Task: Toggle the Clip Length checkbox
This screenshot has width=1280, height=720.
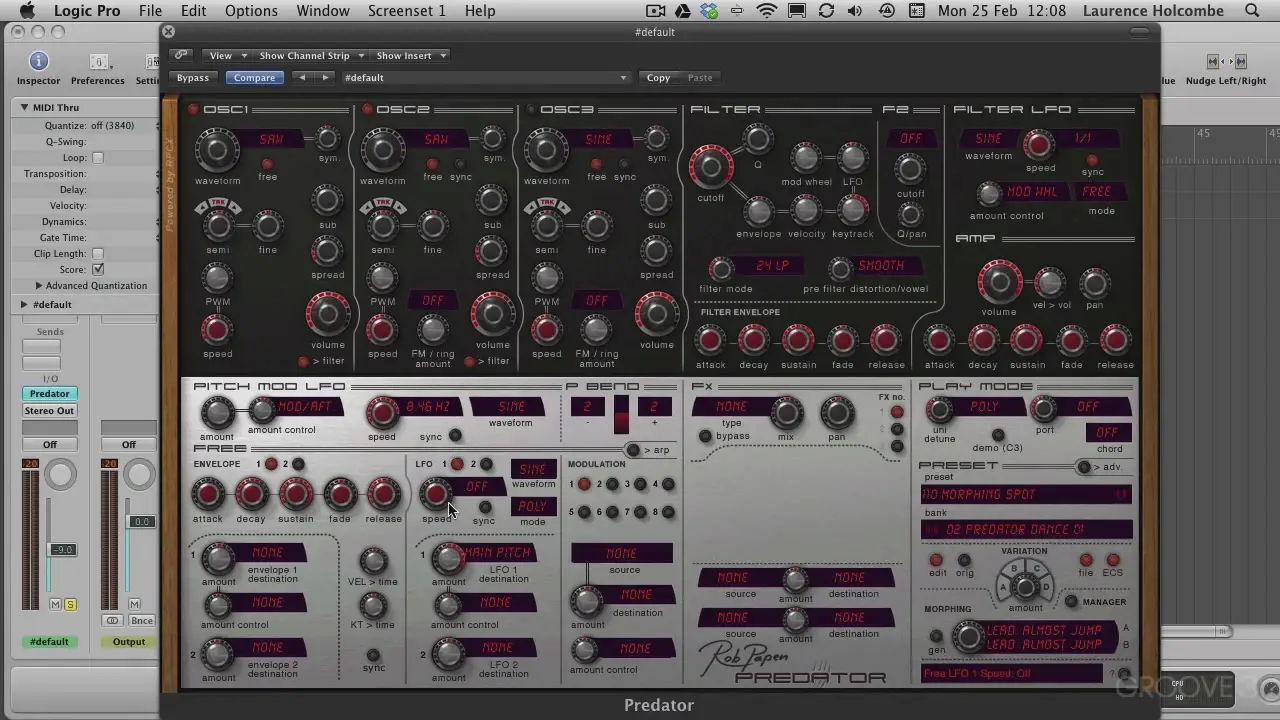Action: [x=98, y=254]
